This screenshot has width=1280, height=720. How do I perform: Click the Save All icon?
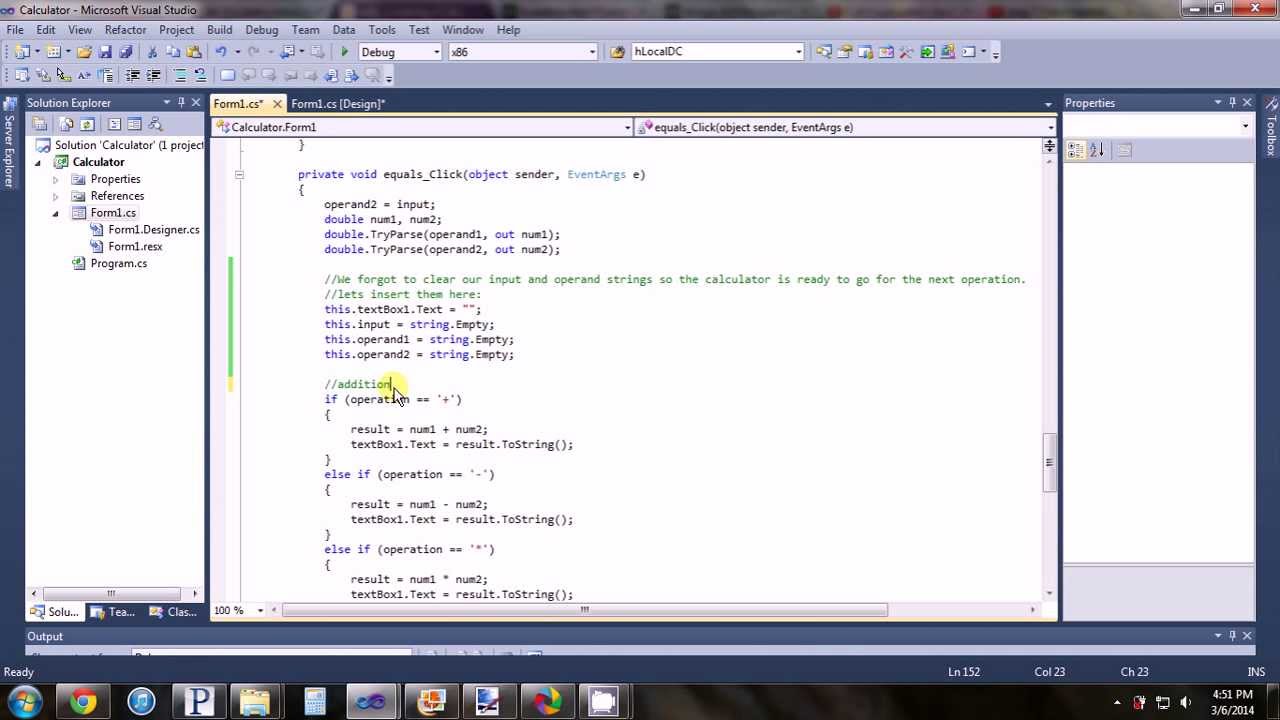point(125,52)
